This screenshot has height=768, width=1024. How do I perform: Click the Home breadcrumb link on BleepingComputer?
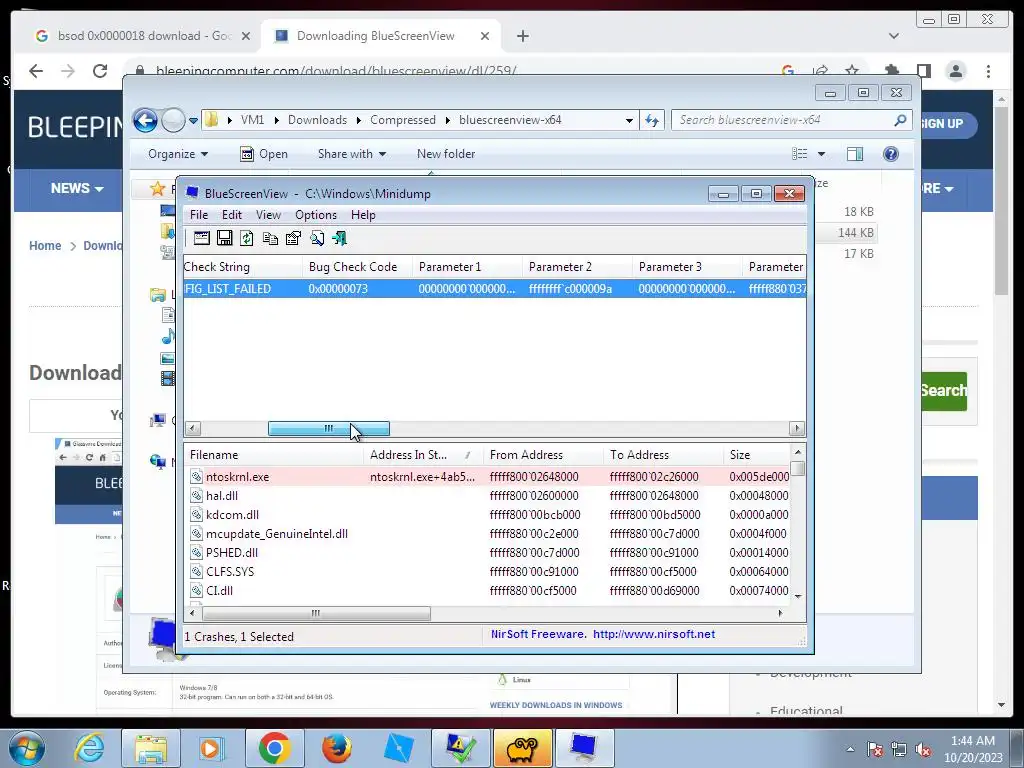click(45, 246)
